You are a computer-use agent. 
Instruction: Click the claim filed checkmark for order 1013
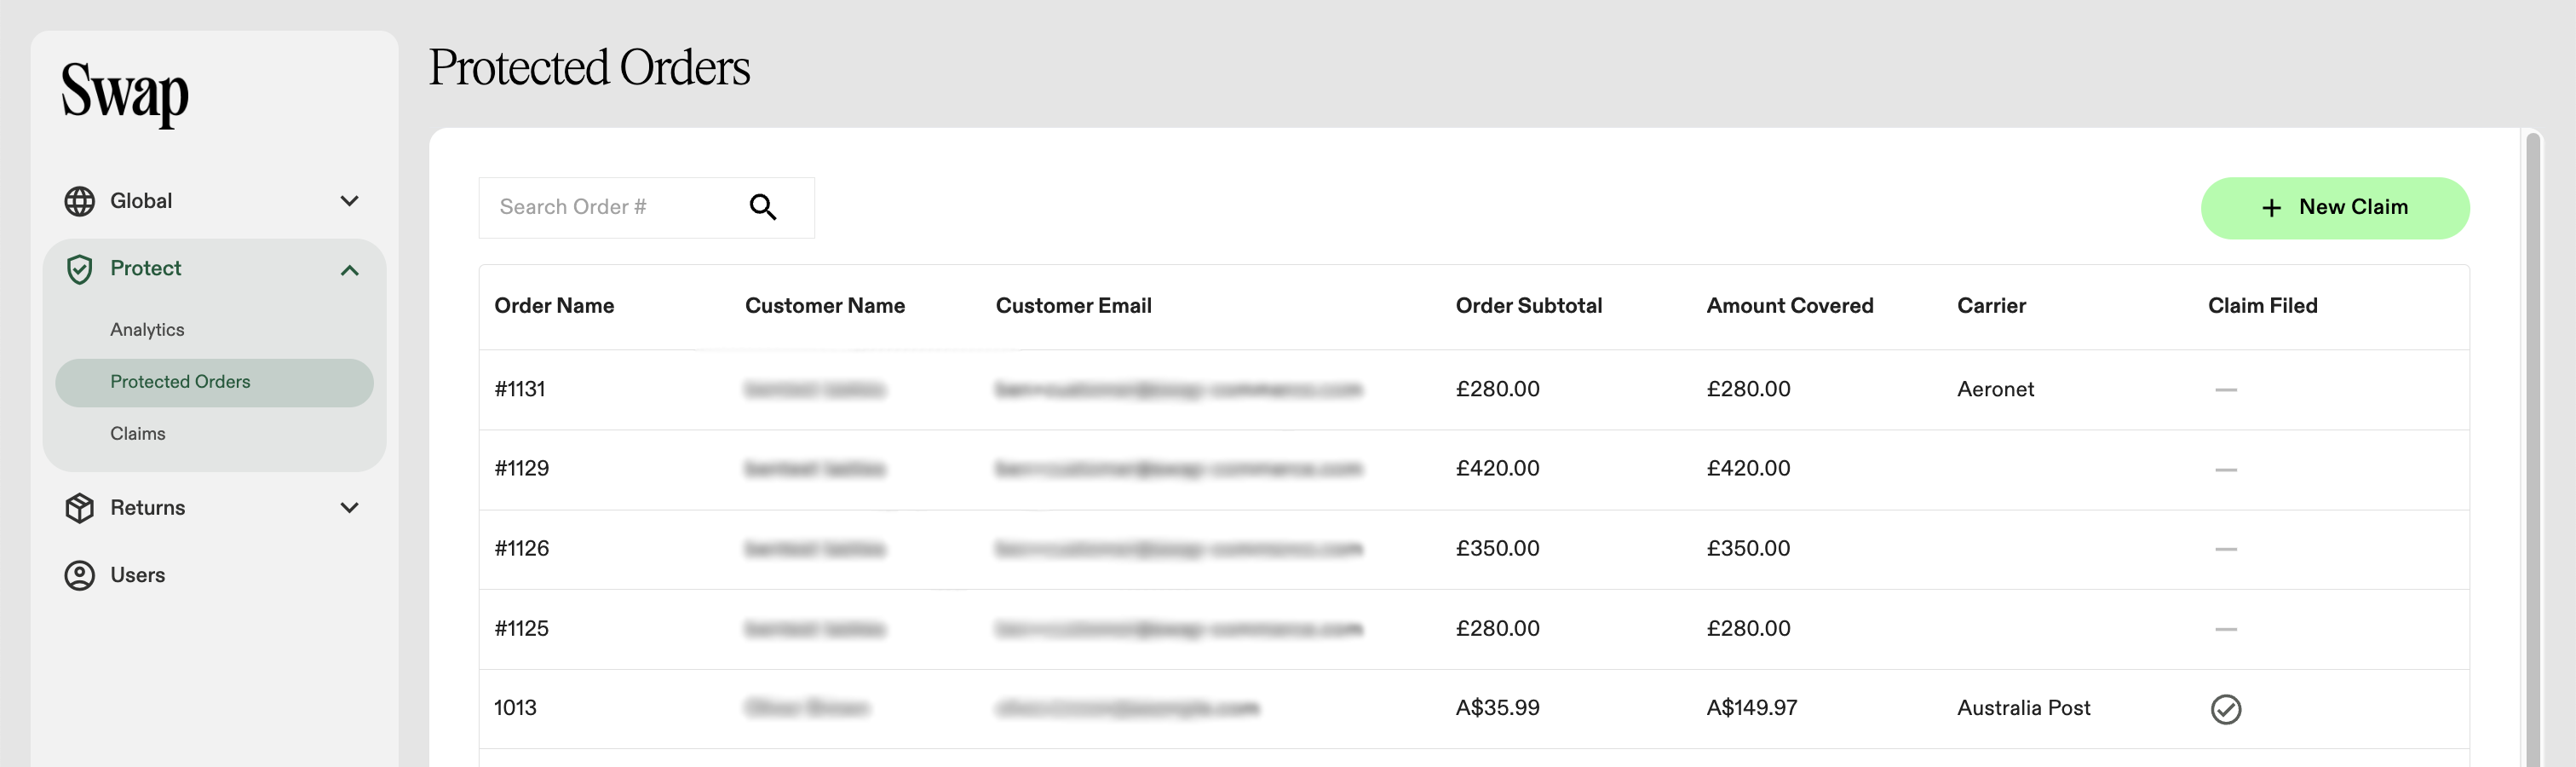[2225, 709]
